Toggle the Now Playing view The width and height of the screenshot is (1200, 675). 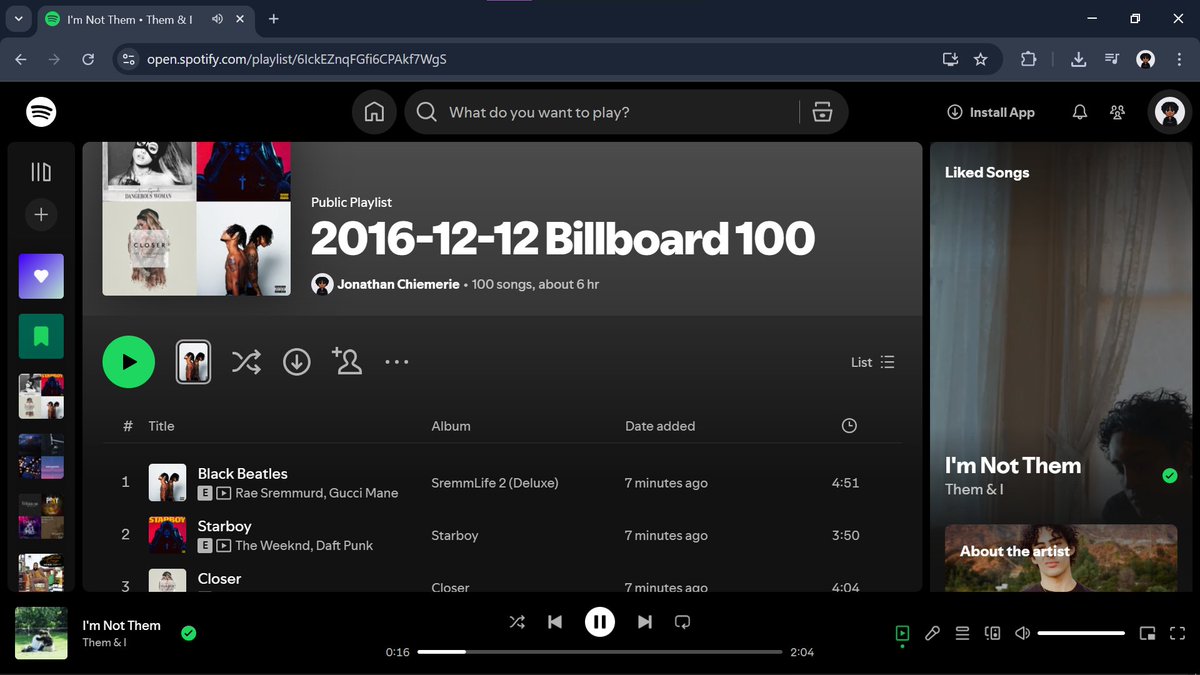point(902,633)
